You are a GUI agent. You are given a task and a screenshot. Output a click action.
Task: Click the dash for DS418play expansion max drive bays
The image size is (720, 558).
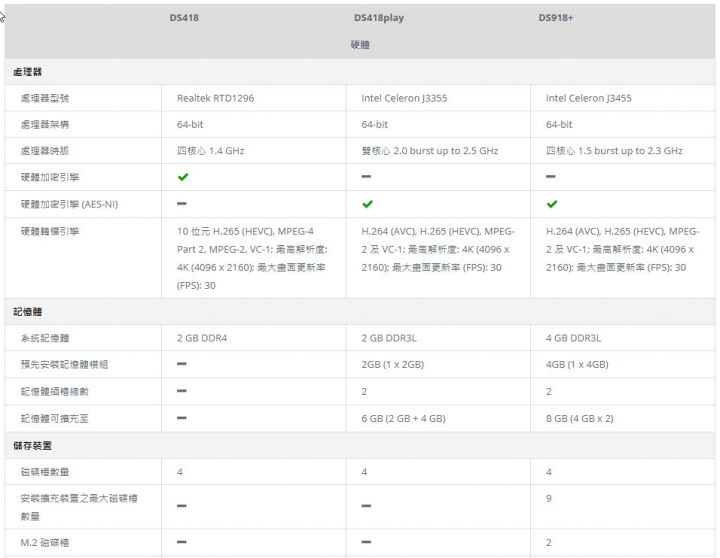tap(366, 506)
